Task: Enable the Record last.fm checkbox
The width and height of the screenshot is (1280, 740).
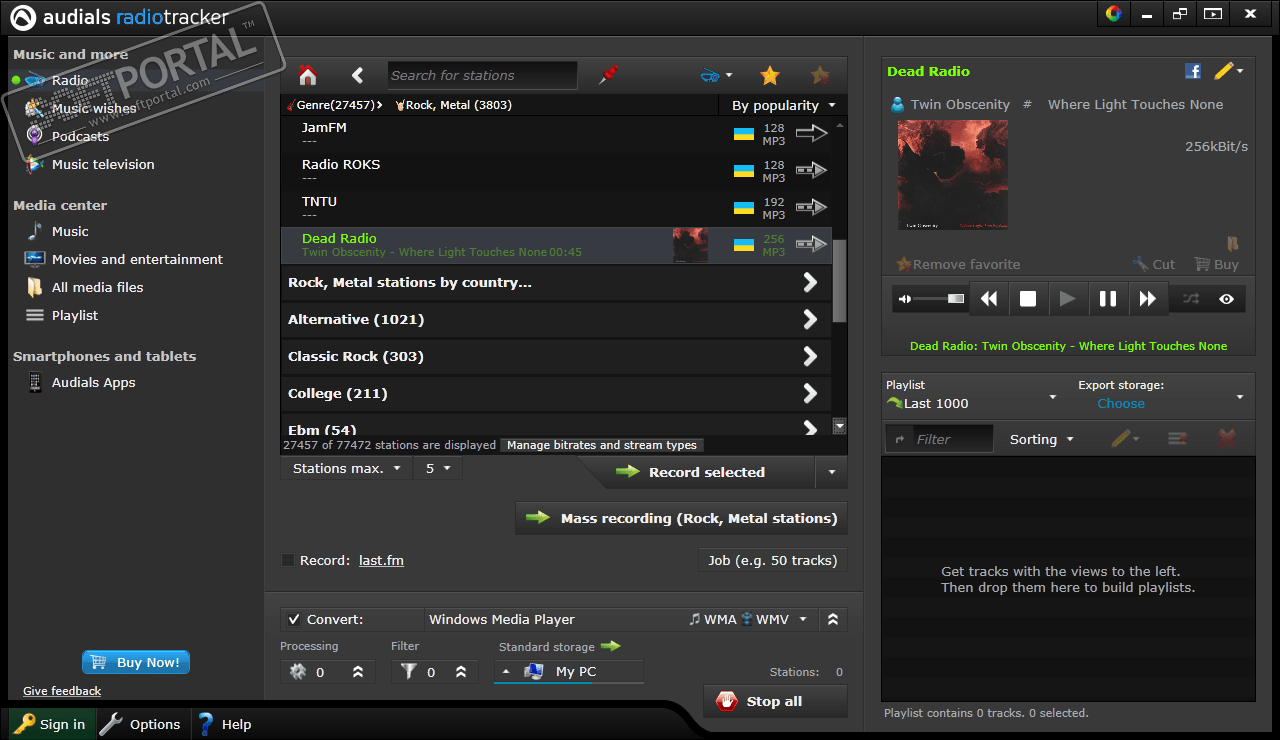Action: click(289, 561)
